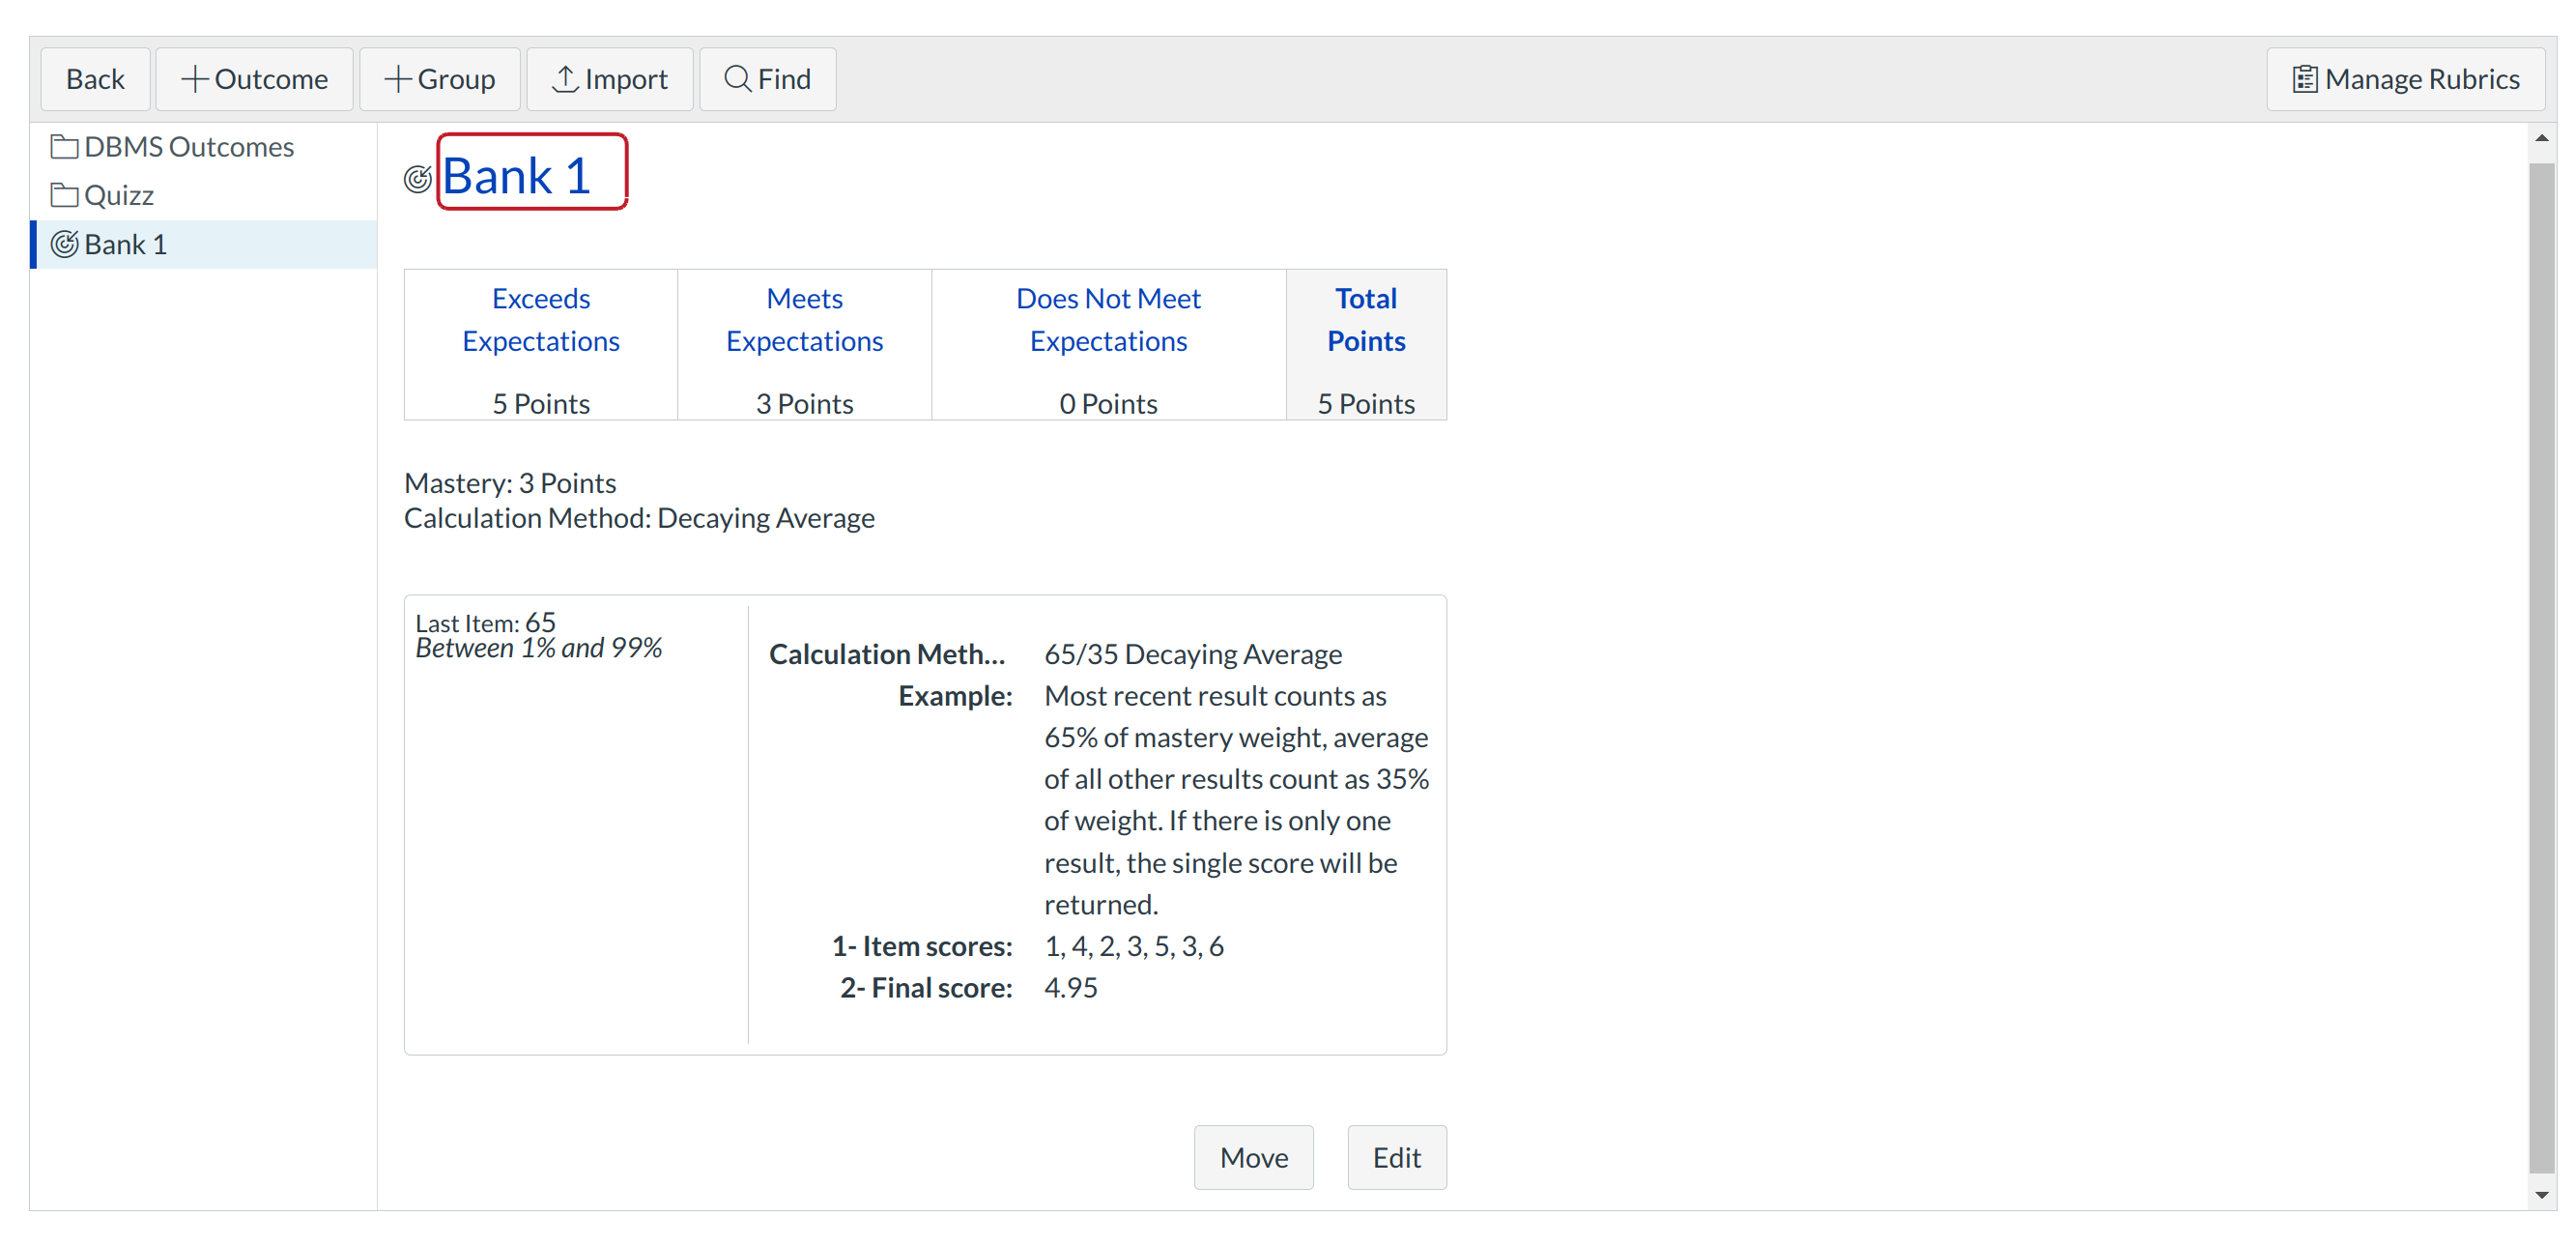2576x1245 pixels.
Task: Edit the Bank 1 outcome
Action: pyautogui.click(x=1395, y=1157)
